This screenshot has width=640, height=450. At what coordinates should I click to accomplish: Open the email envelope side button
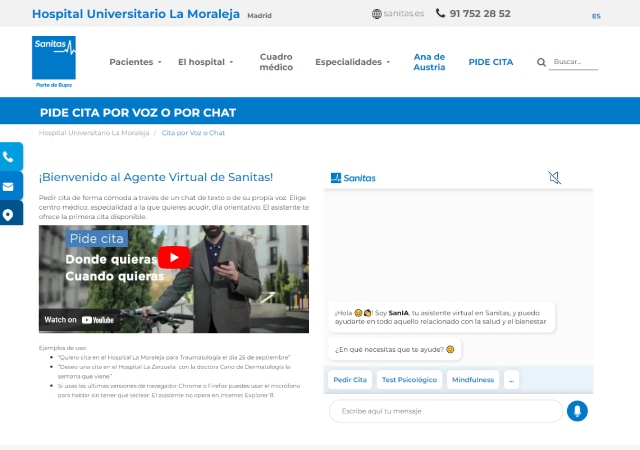pos(11,186)
